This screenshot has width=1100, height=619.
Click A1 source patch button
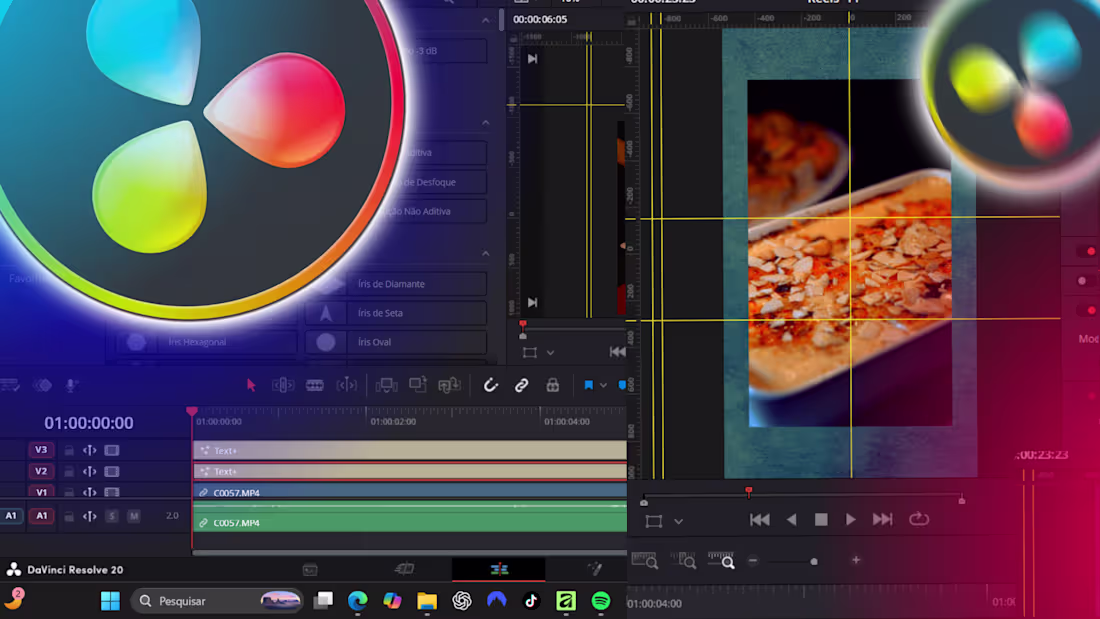click(11, 516)
